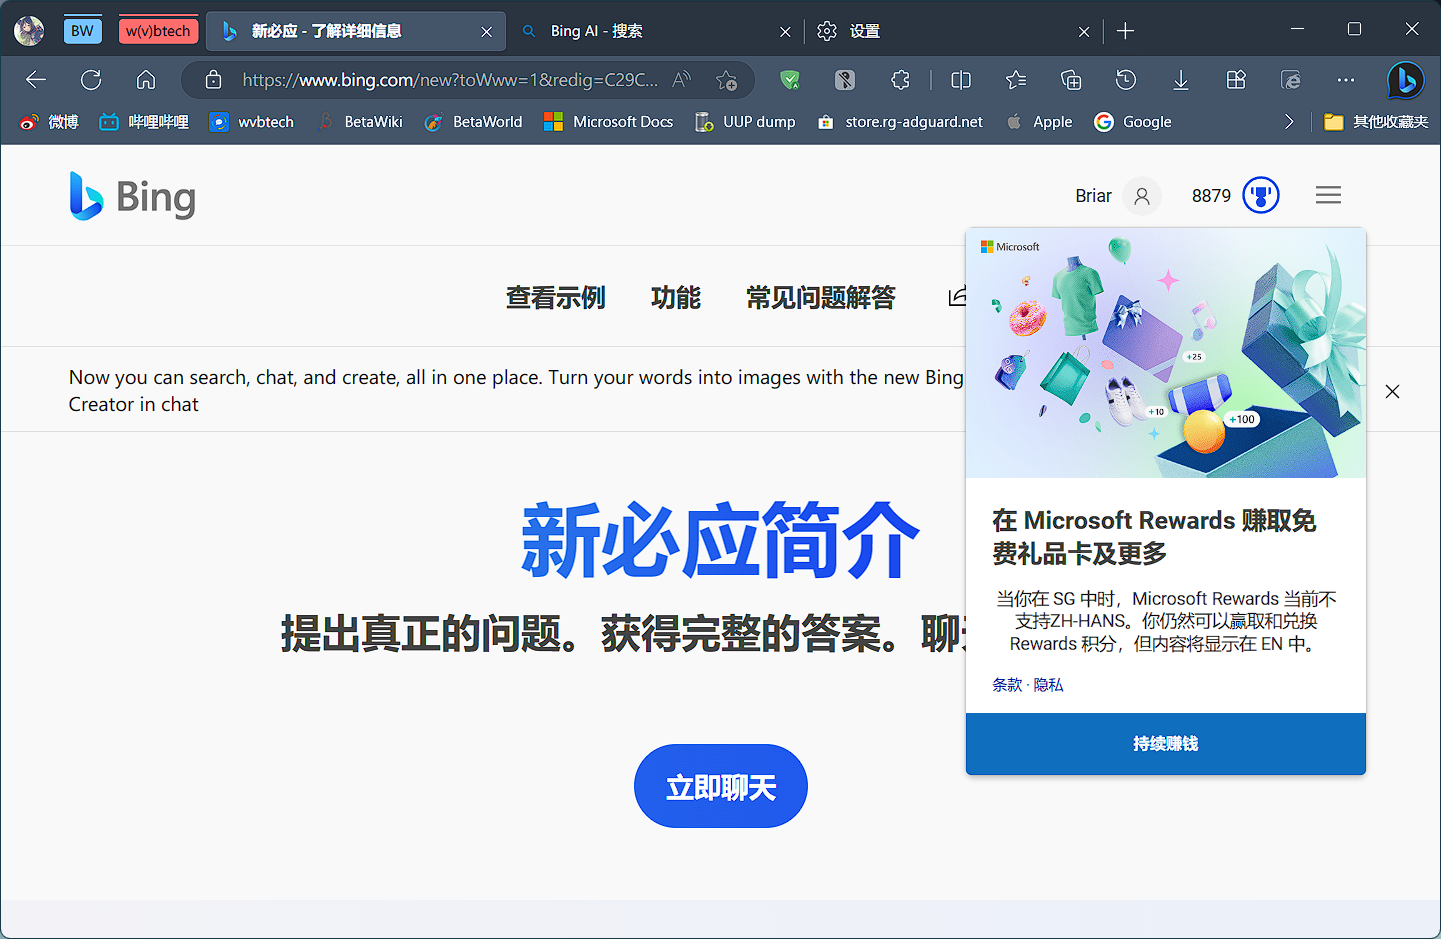Click the address bar URL field
The height and width of the screenshot is (939, 1441).
coord(450,80)
